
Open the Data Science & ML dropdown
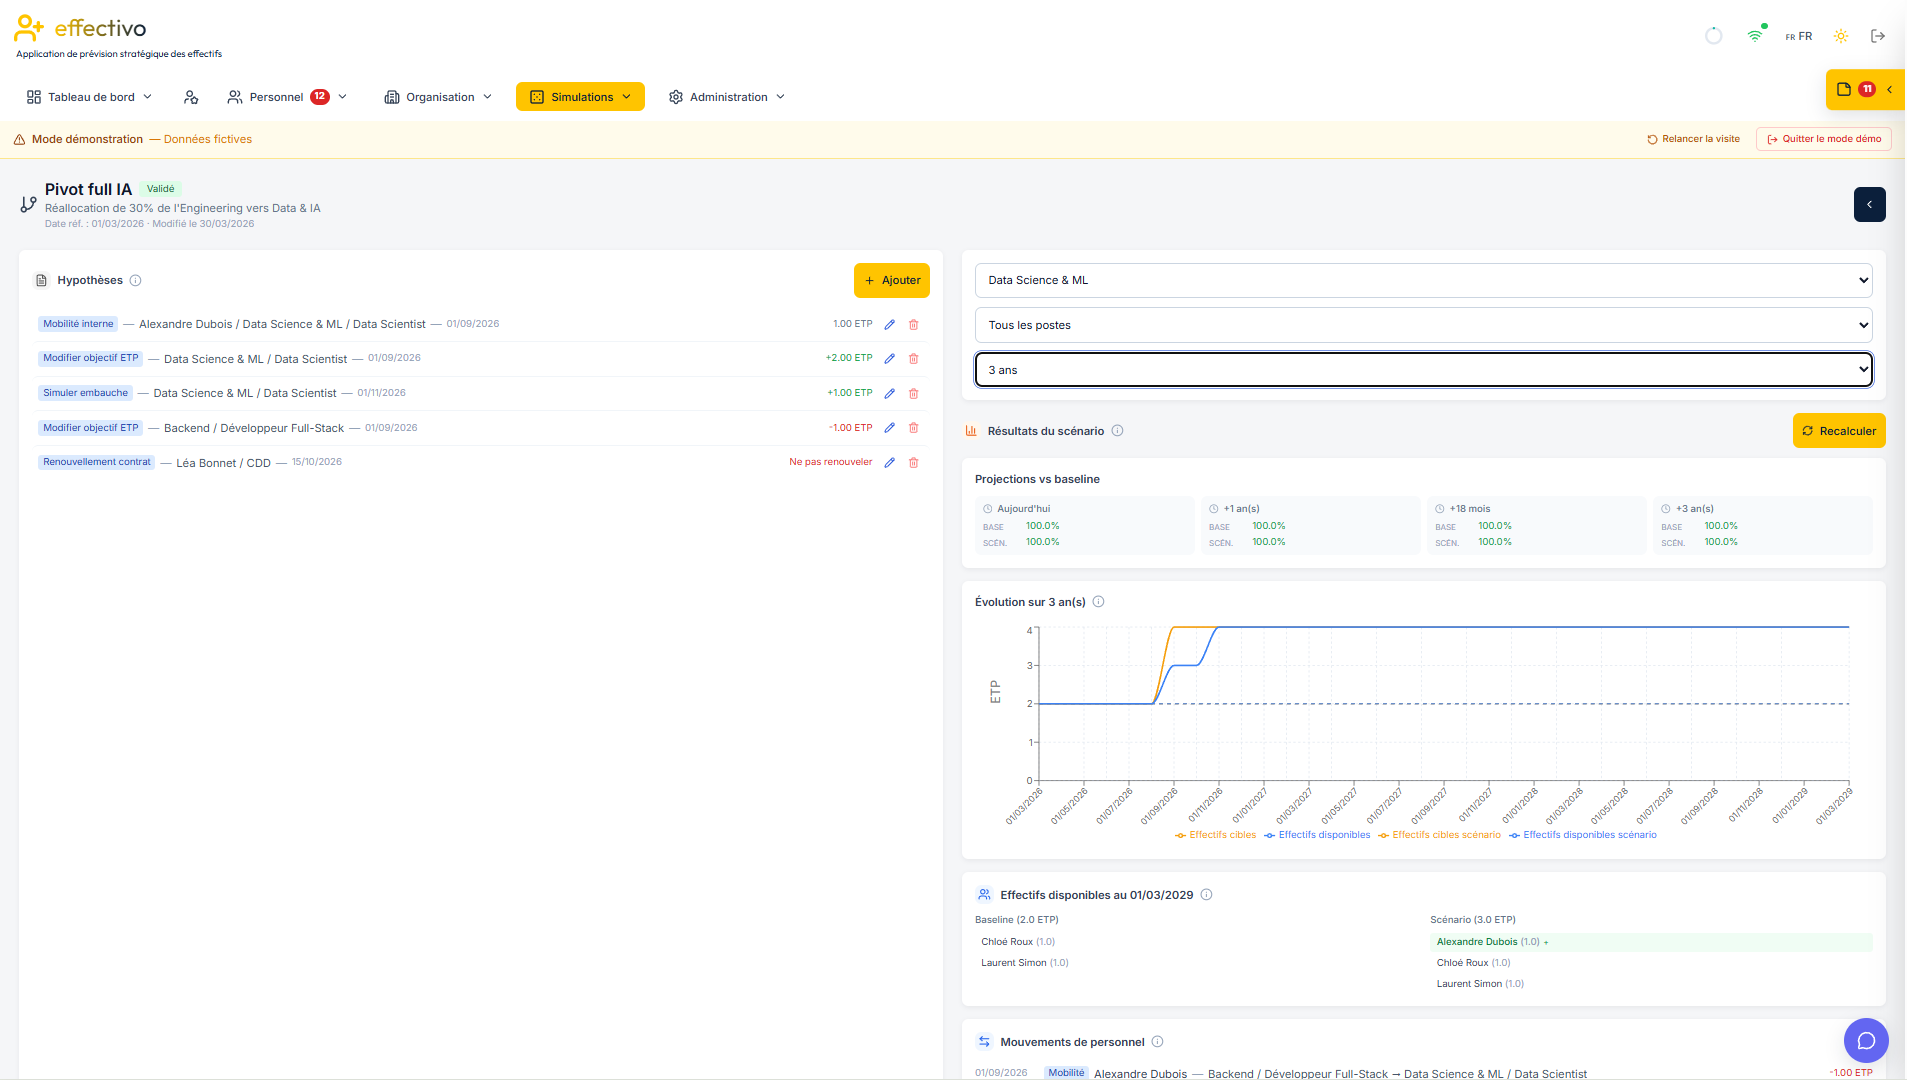(1423, 281)
